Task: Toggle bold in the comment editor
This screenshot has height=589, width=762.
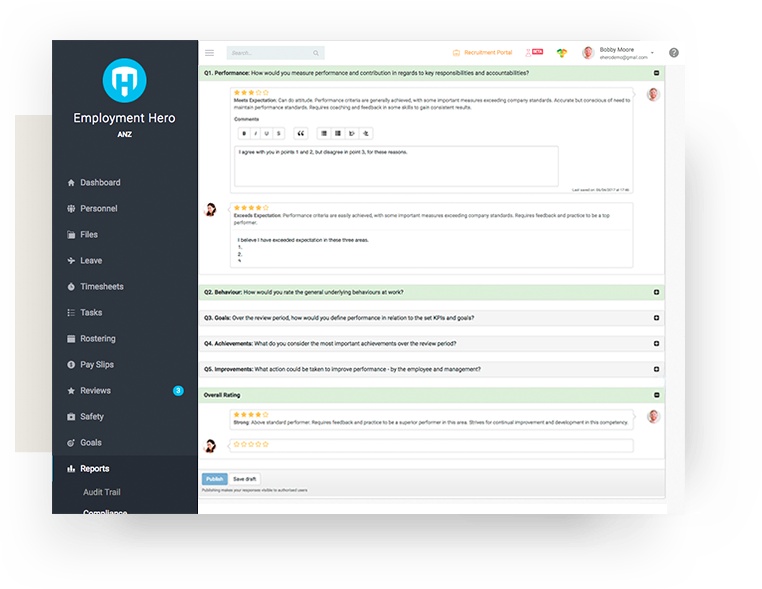Action: coord(244,134)
